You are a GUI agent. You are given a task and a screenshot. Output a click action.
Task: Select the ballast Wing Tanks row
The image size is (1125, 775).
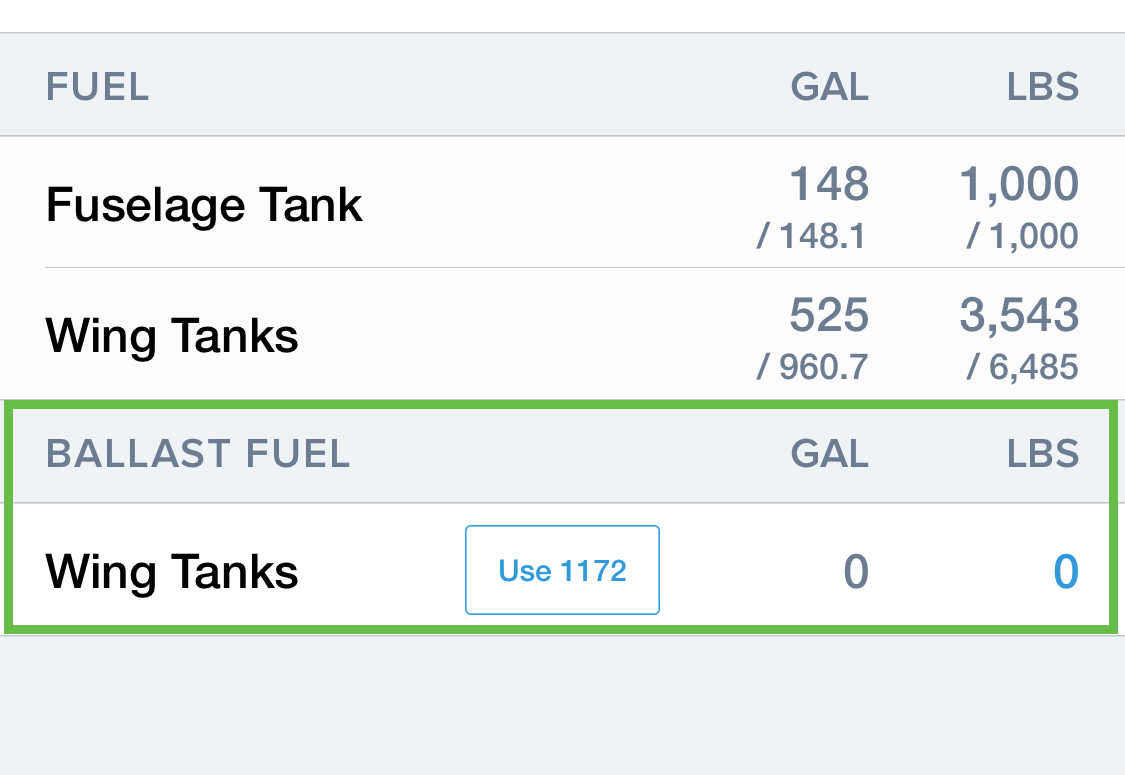pos(171,570)
